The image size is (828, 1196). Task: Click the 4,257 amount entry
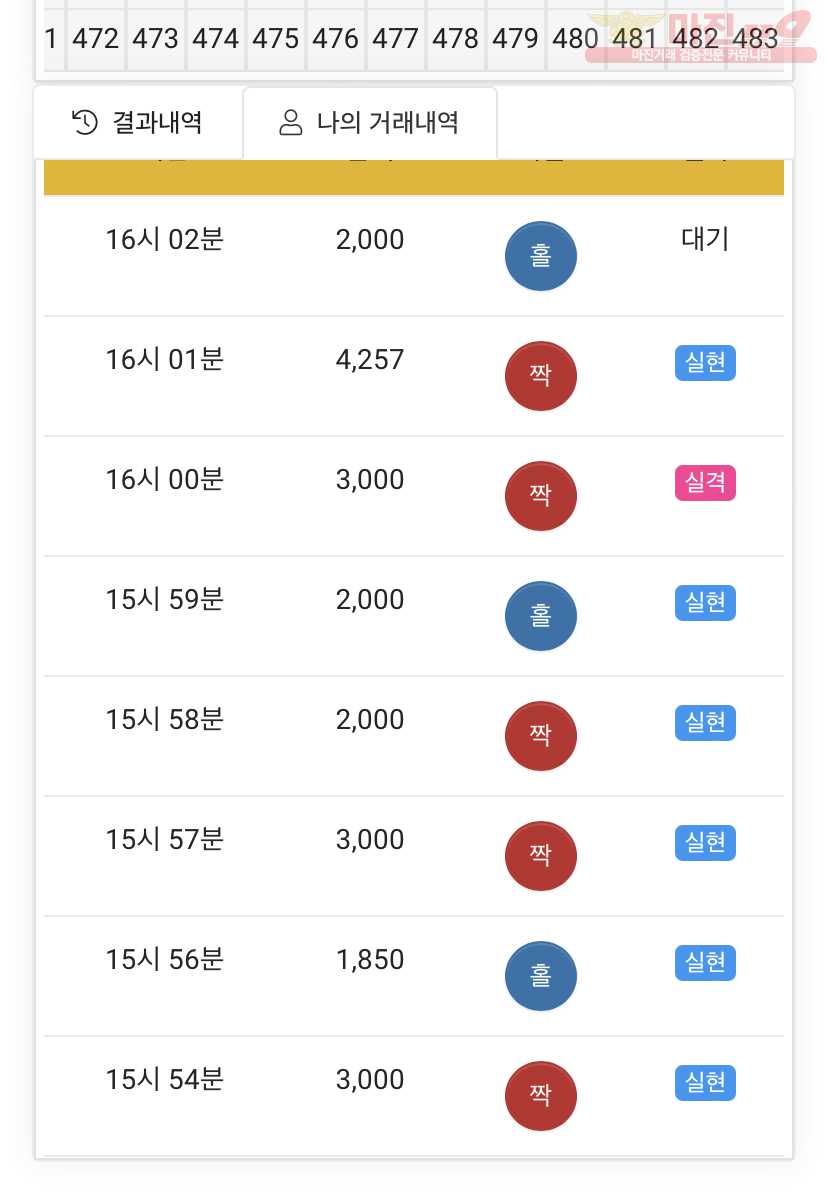point(370,359)
